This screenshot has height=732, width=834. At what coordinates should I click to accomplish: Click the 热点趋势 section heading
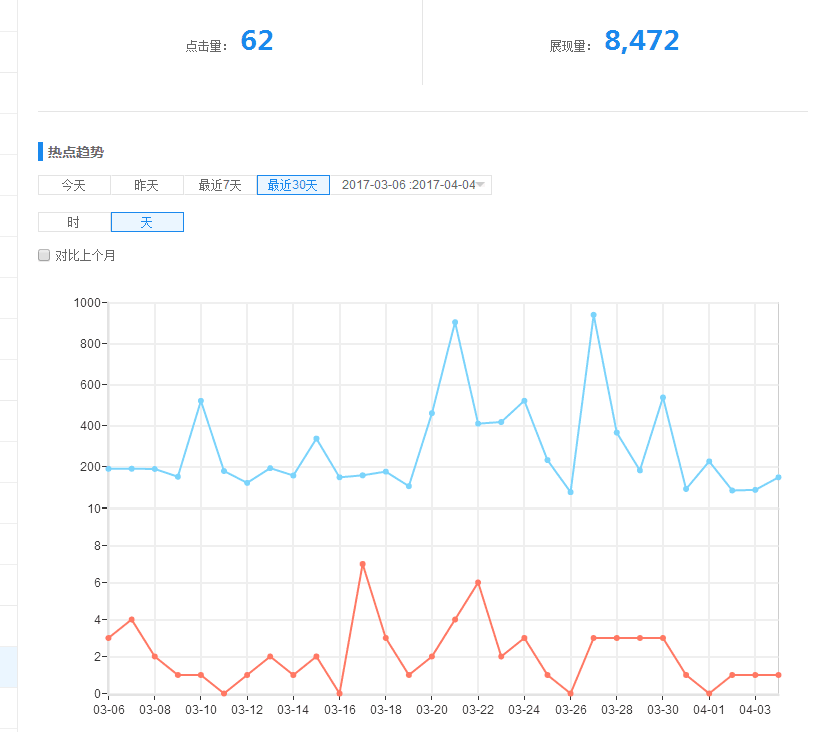pyautogui.click(x=76, y=152)
